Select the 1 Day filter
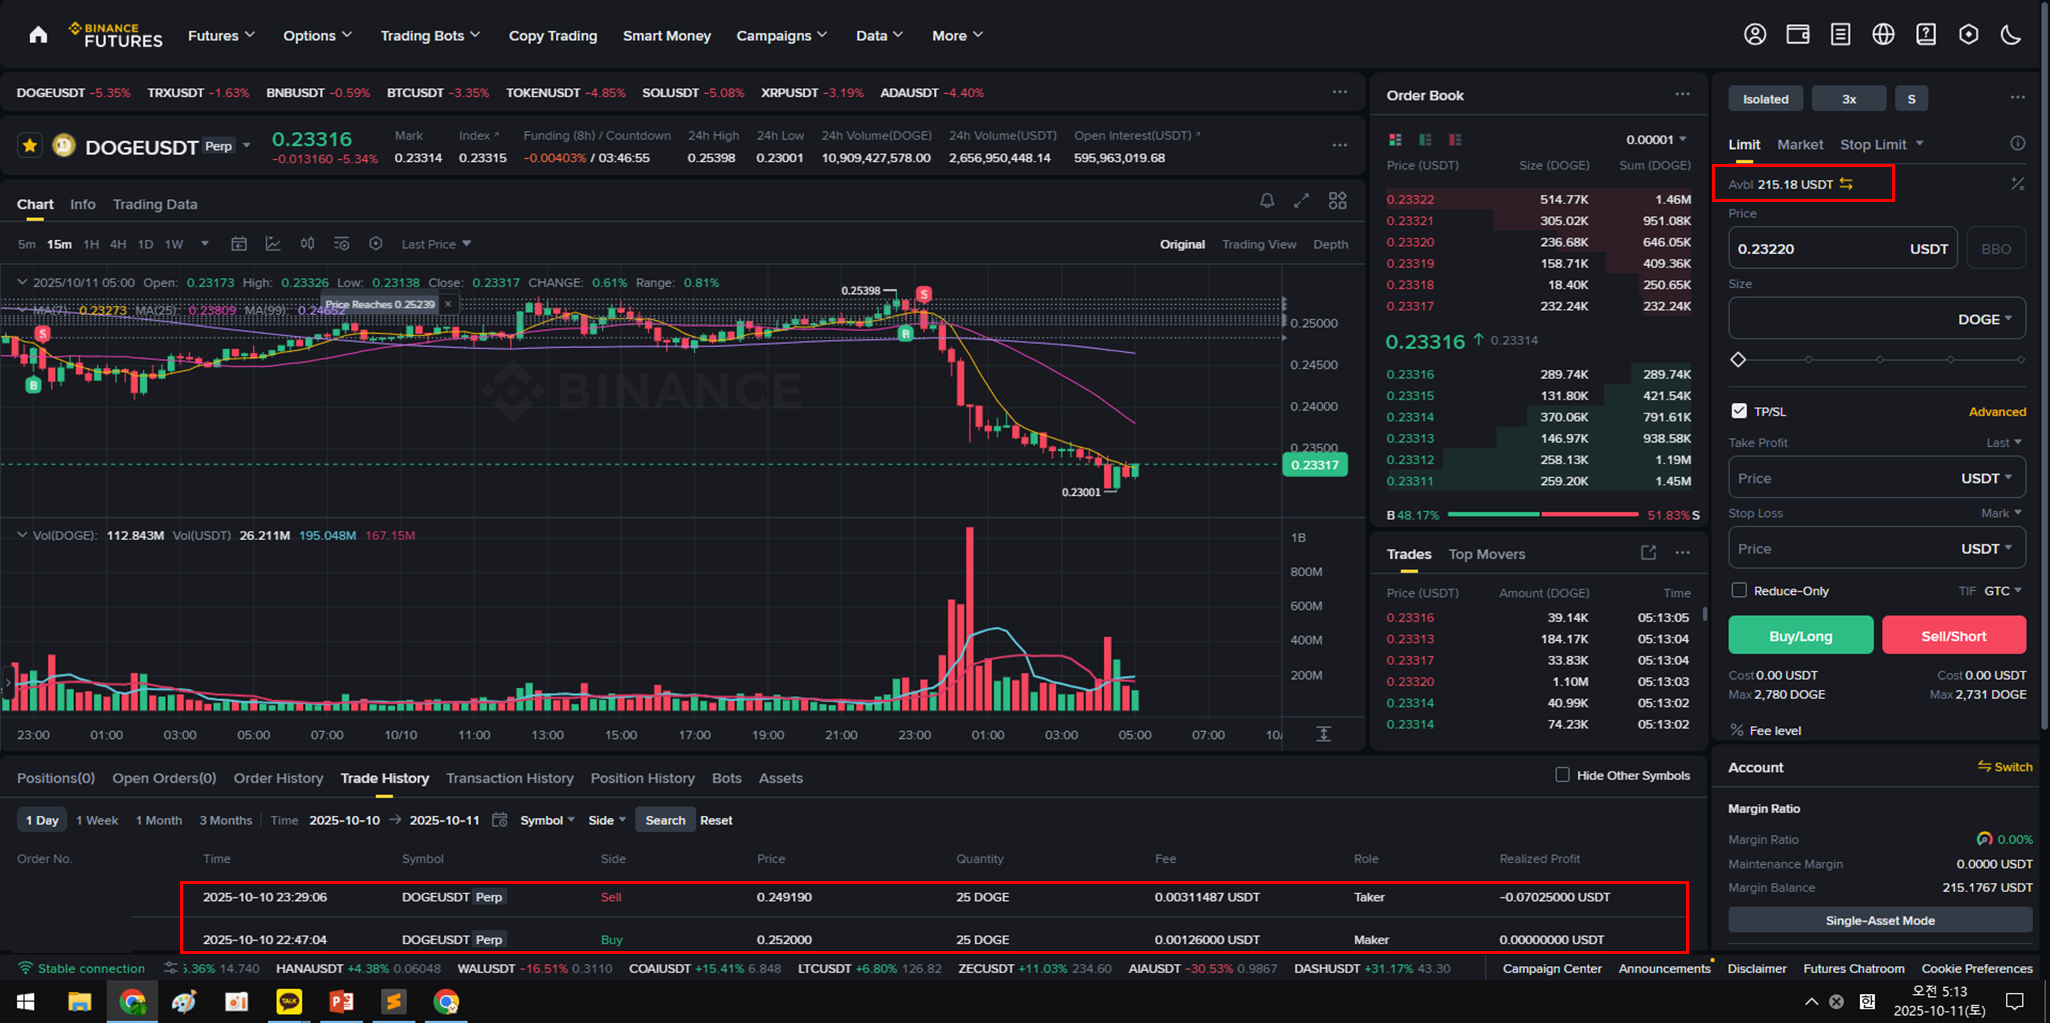This screenshot has width=2050, height=1023. (x=42, y=820)
